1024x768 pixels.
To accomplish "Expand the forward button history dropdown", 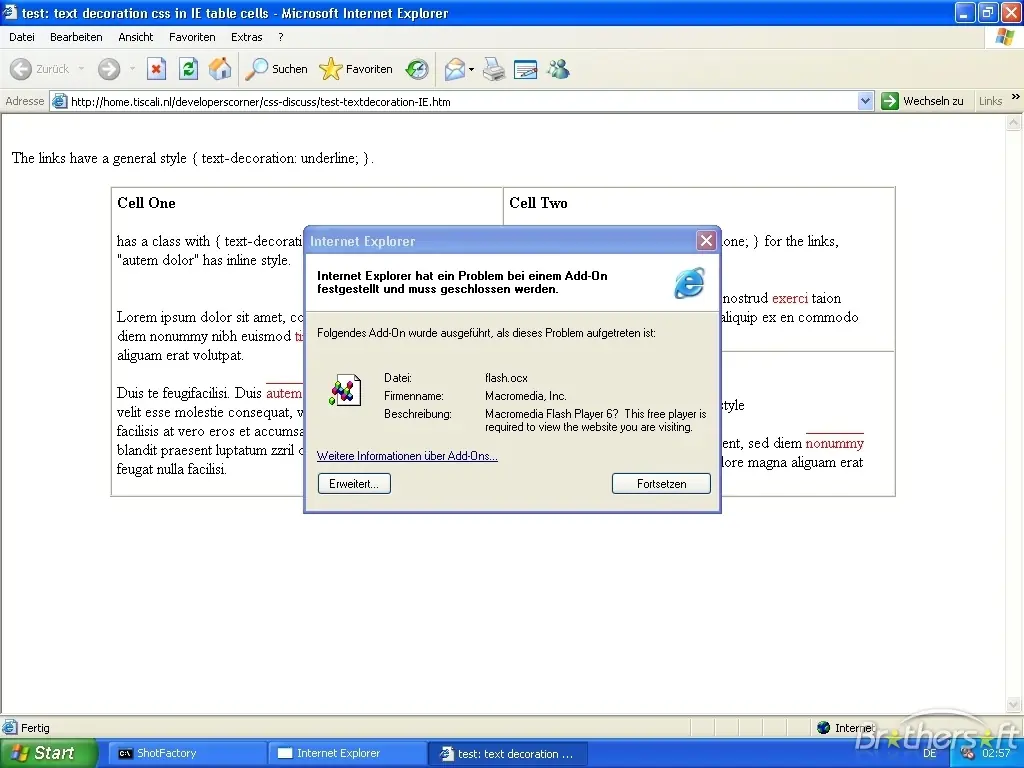I will (x=132, y=69).
